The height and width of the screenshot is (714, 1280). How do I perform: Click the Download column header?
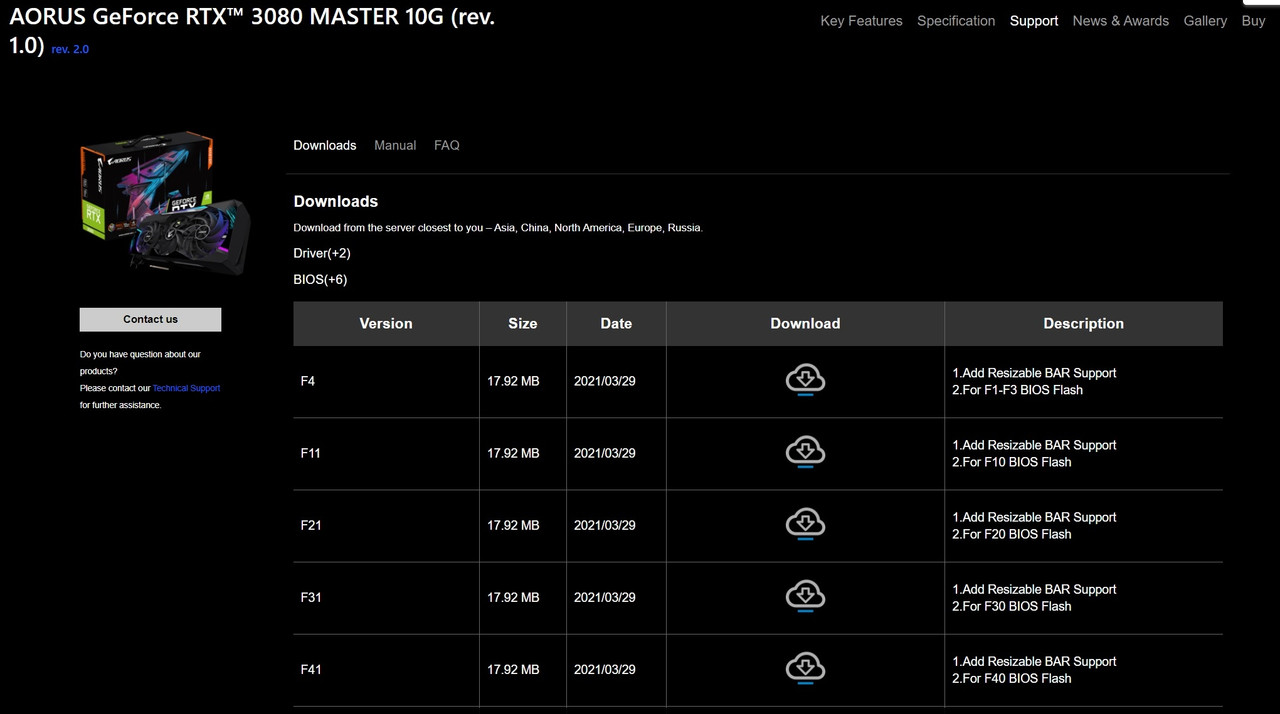805,323
